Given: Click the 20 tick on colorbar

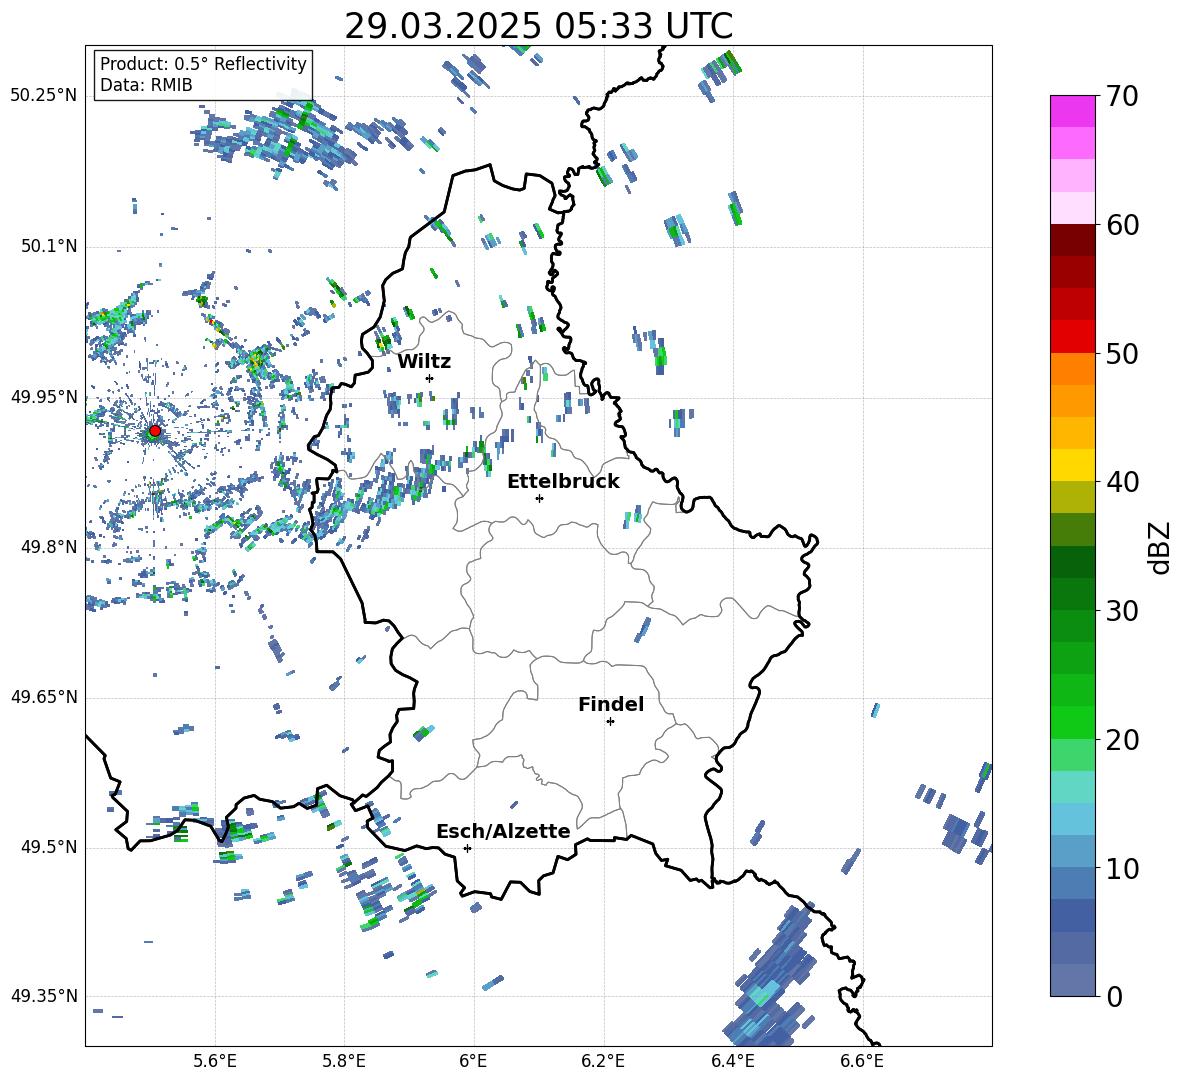Looking at the screenshot, I should (1122, 739).
